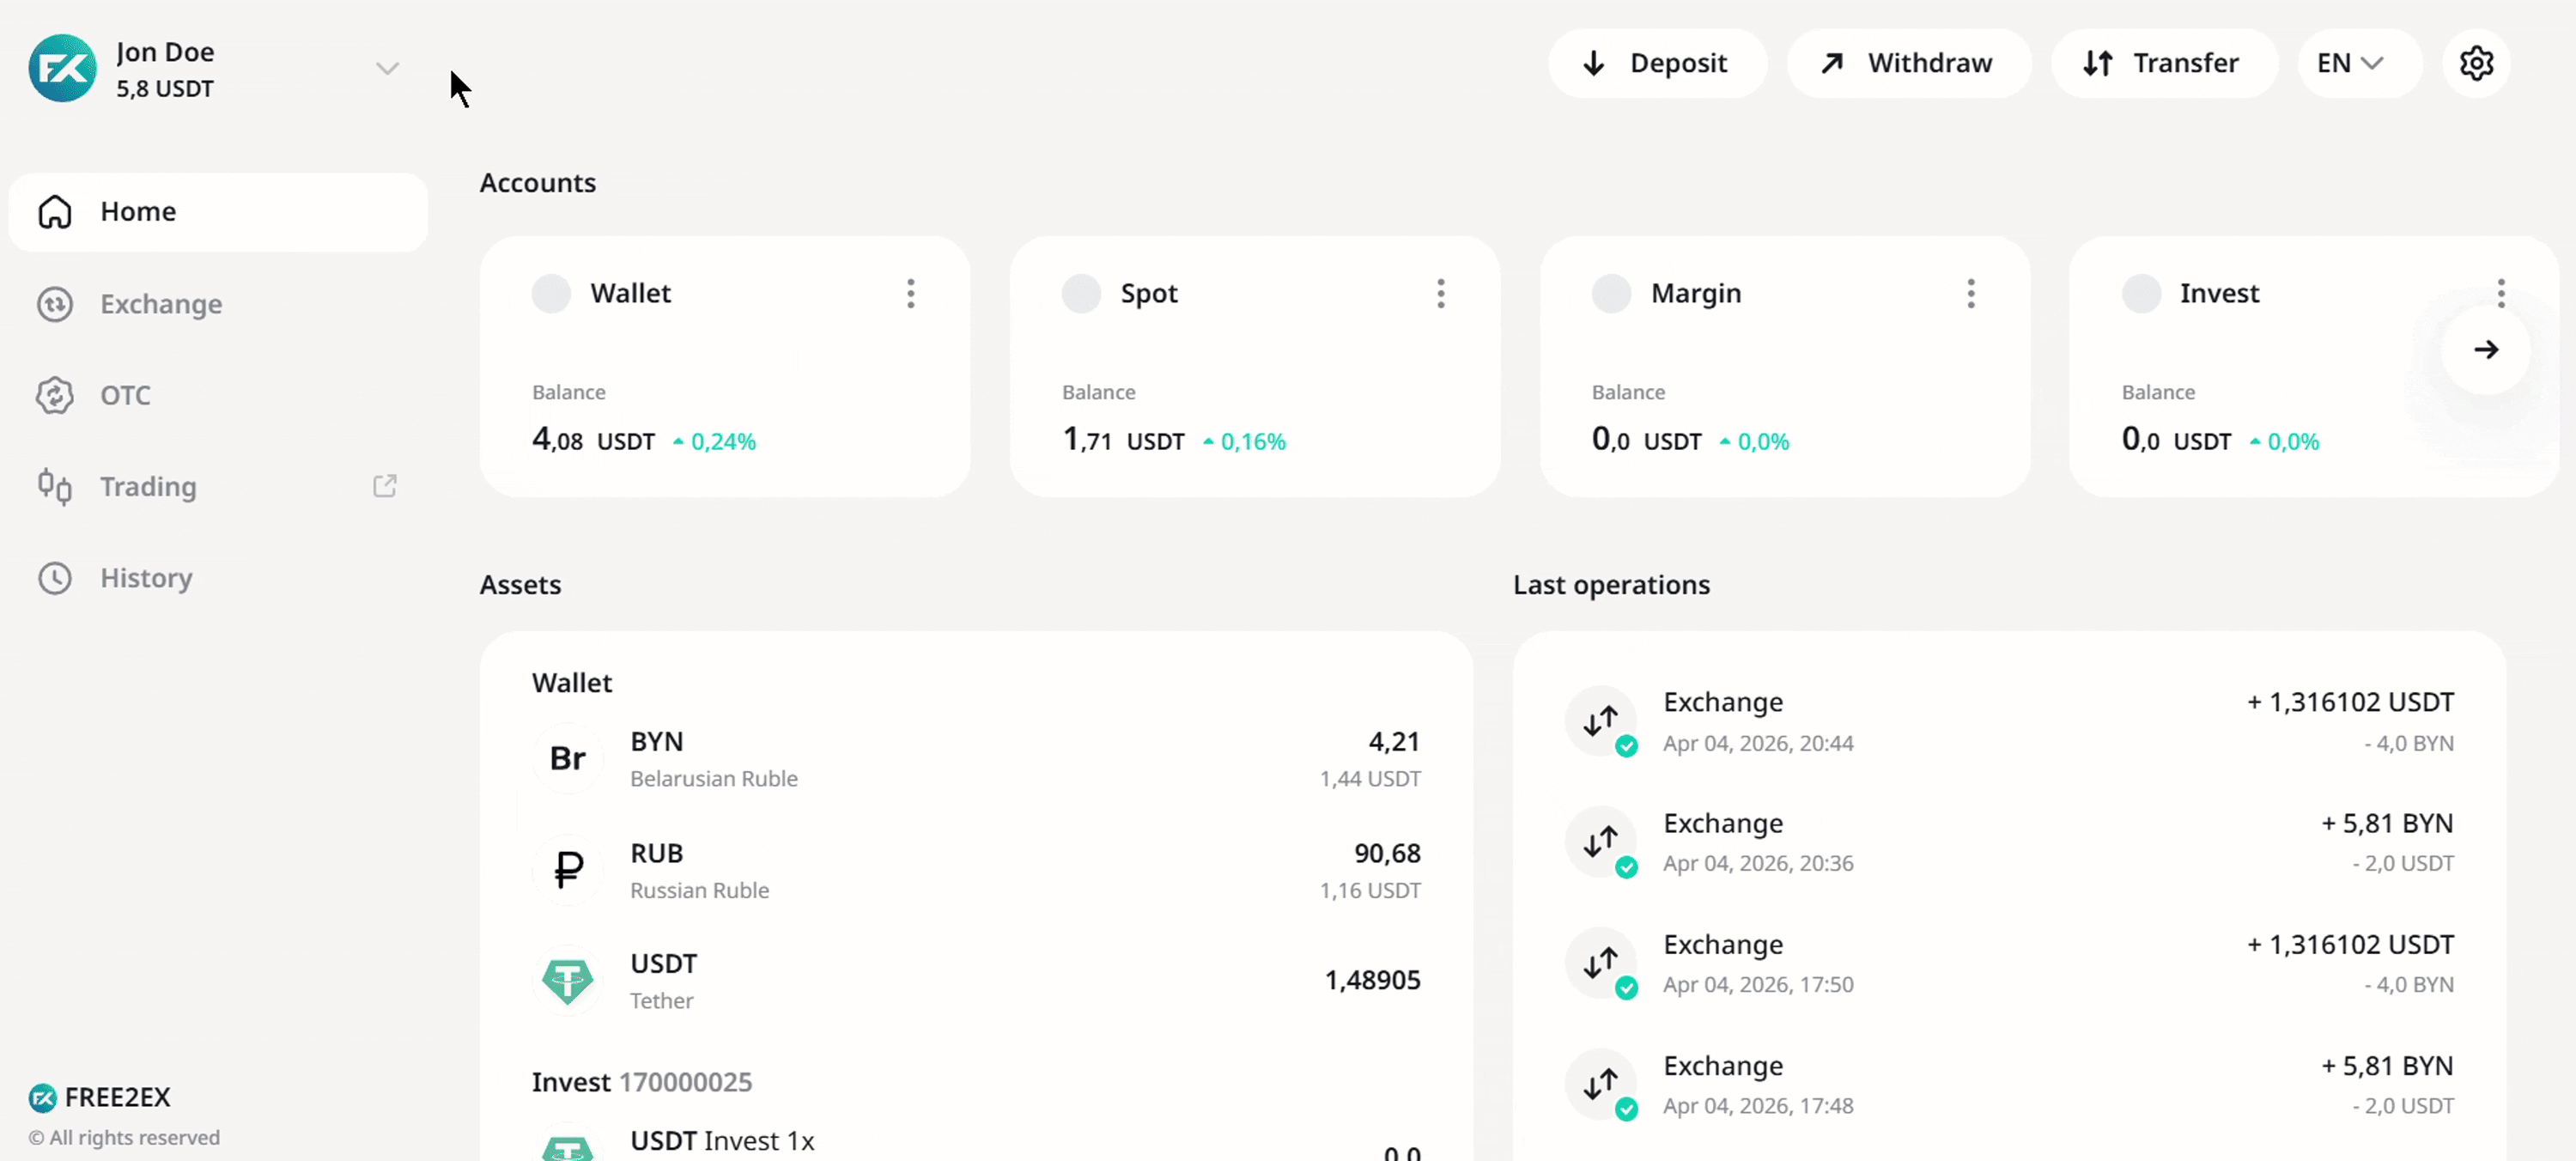Viewport: 2576px width, 1161px height.
Task: Click exchange icon of 20:44 operation
Action: click(x=1600, y=721)
